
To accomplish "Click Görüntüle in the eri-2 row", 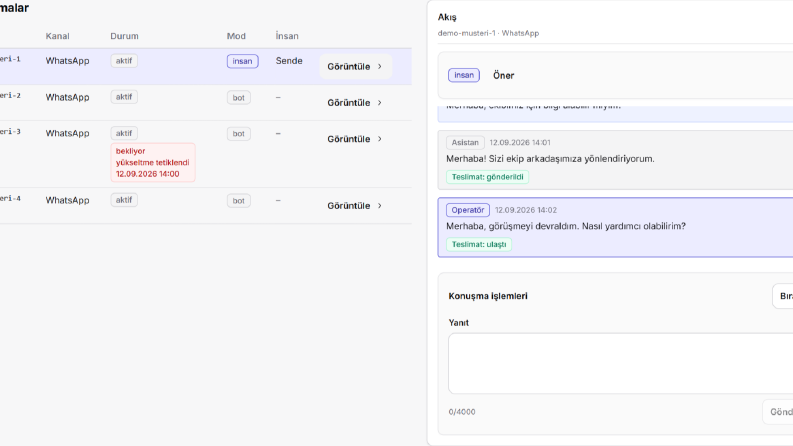I will point(356,103).
